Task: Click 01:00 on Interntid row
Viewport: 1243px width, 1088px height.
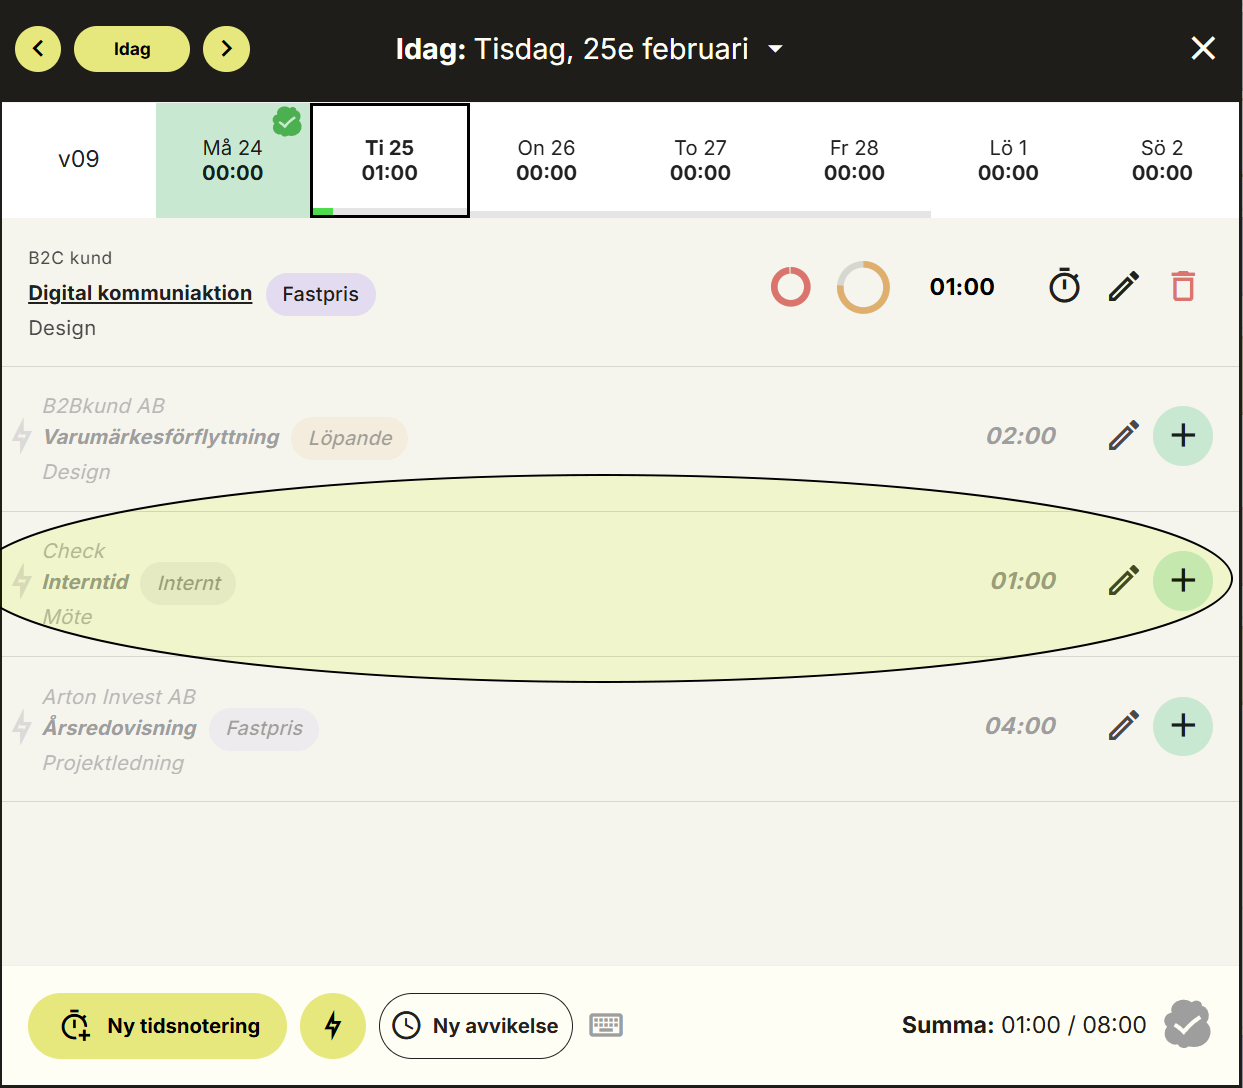Action: pyautogui.click(x=1023, y=581)
